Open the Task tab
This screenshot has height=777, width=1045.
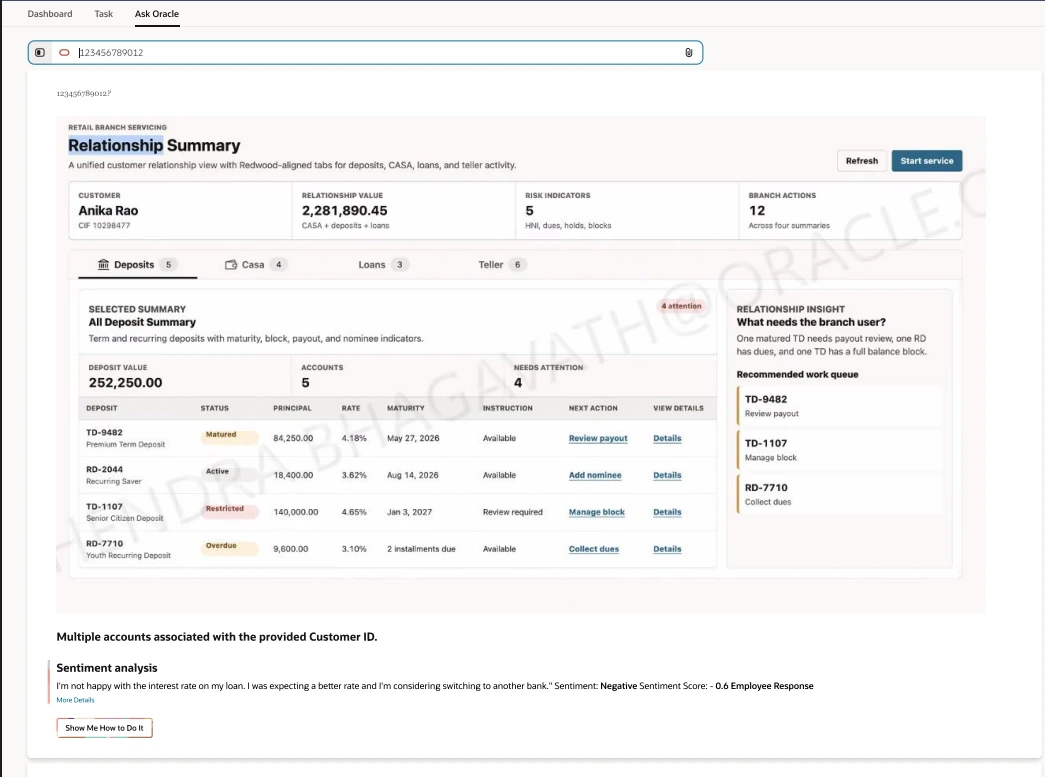(103, 13)
